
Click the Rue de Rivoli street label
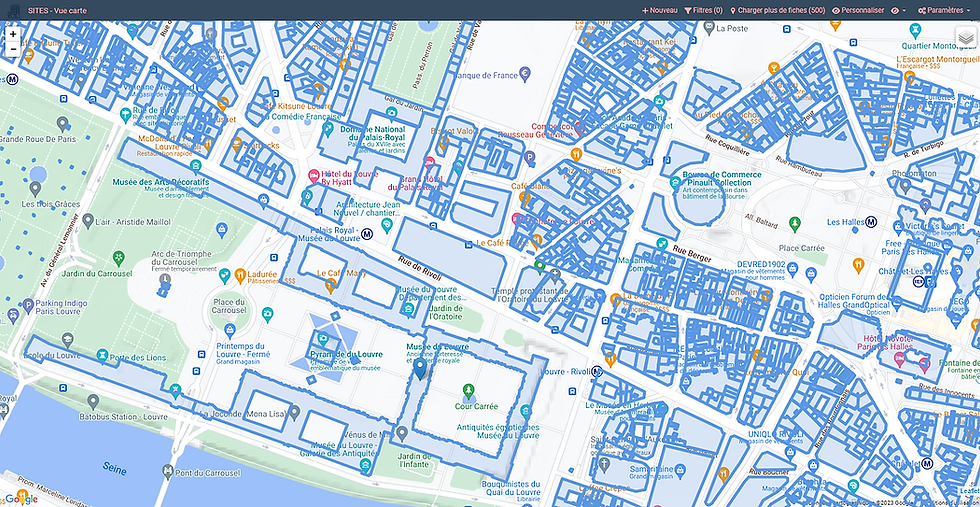(x=420, y=268)
